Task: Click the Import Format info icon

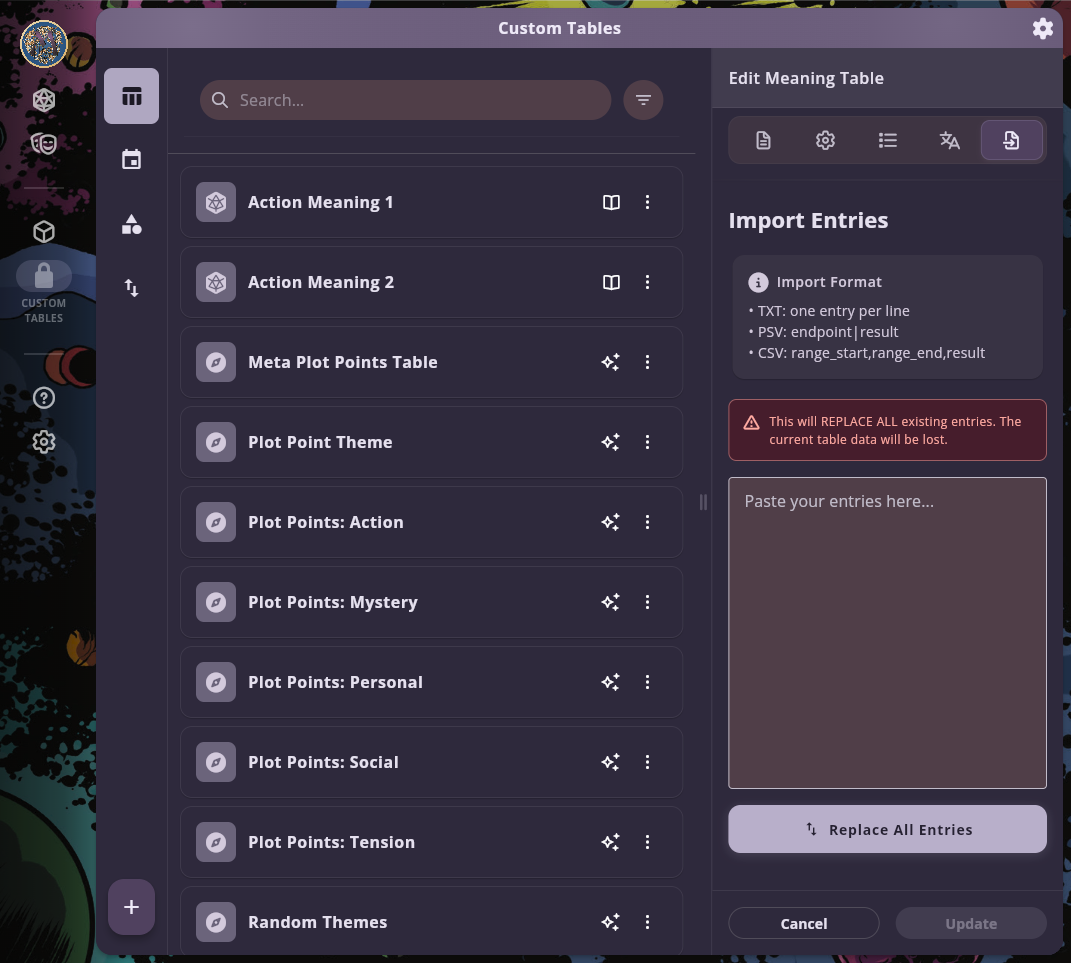Action: tap(757, 282)
